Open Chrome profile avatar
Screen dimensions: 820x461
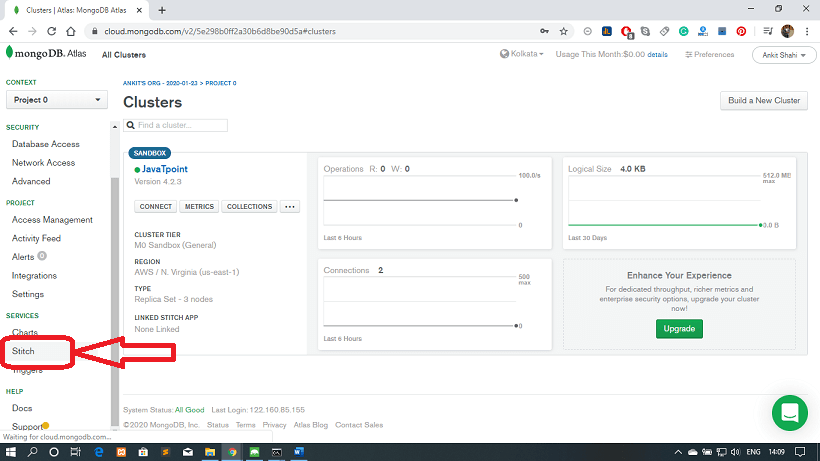[x=787, y=31]
